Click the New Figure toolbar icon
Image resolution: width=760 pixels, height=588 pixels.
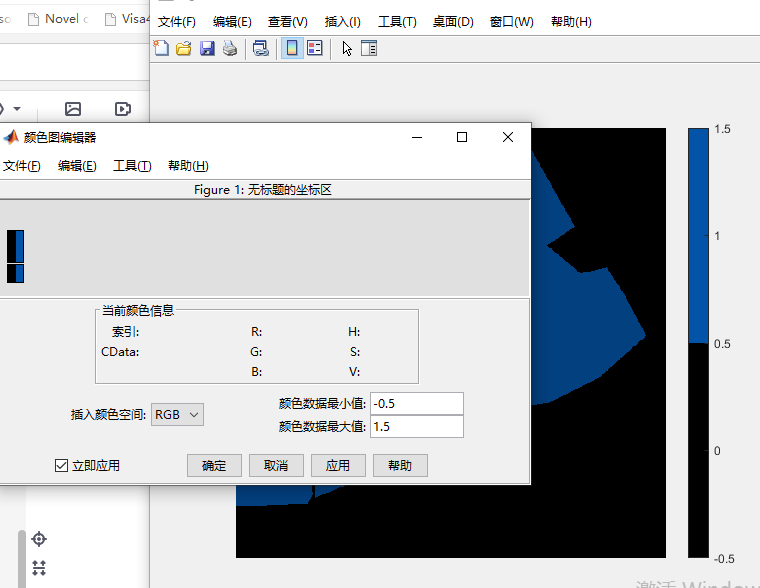pos(161,48)
